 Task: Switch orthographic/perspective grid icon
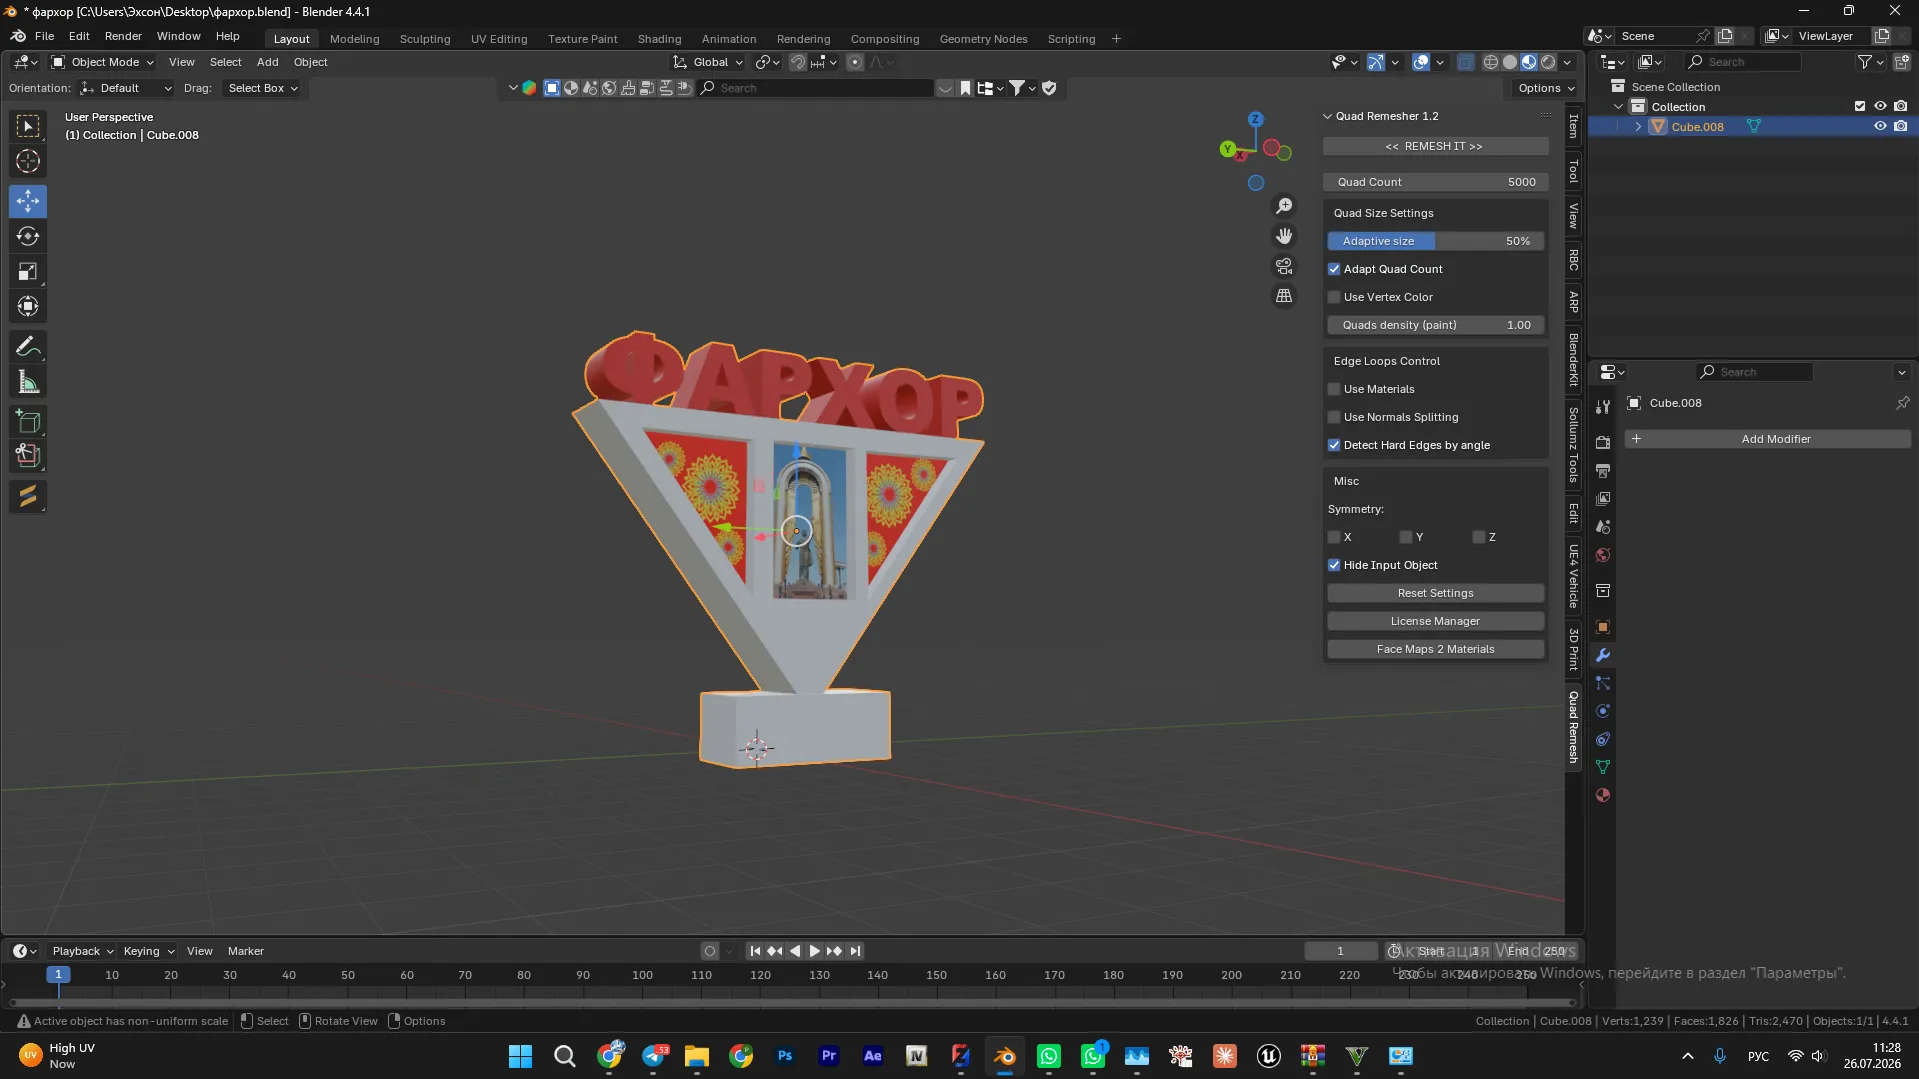[1284, 296]
